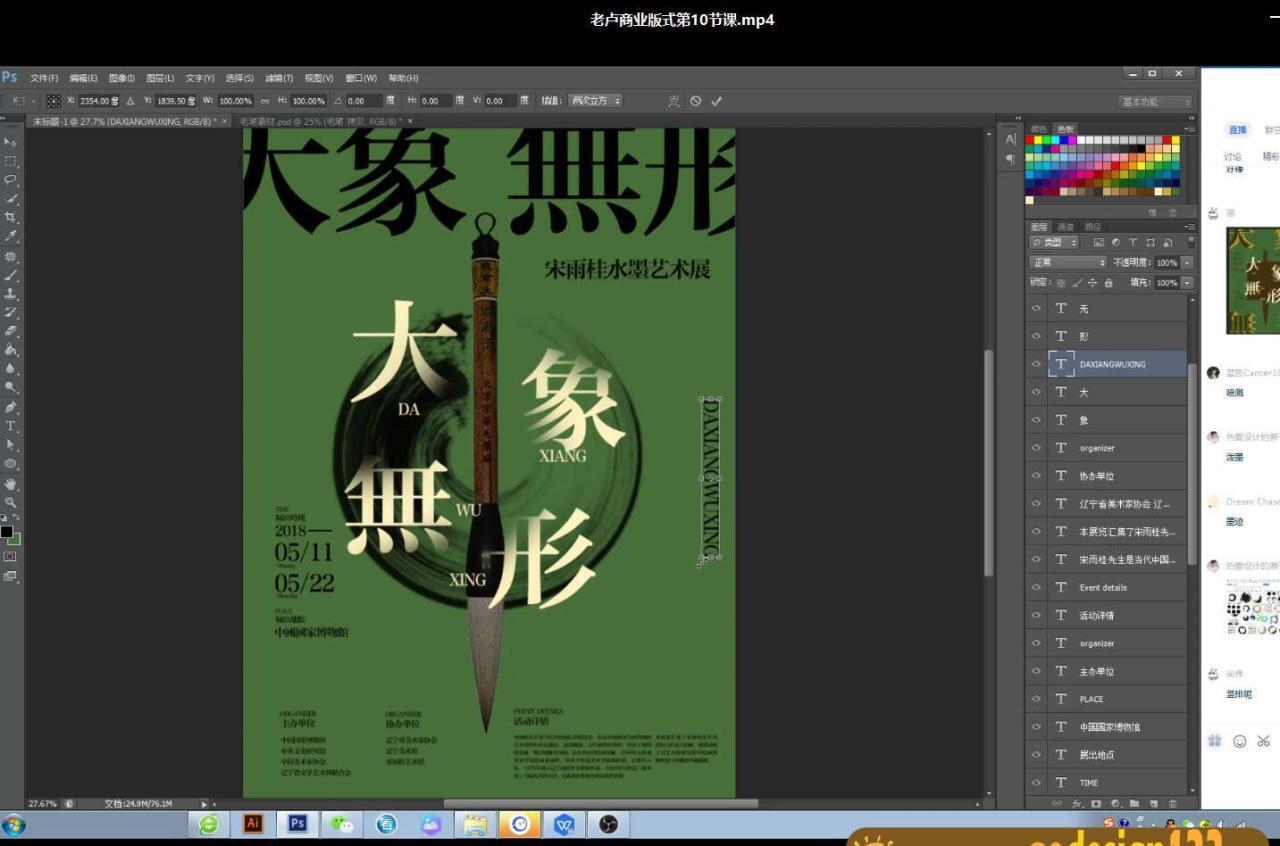Delete layer using the trash icon
The height and width of the screenshot is (846, 1280).
point(1173,803)
